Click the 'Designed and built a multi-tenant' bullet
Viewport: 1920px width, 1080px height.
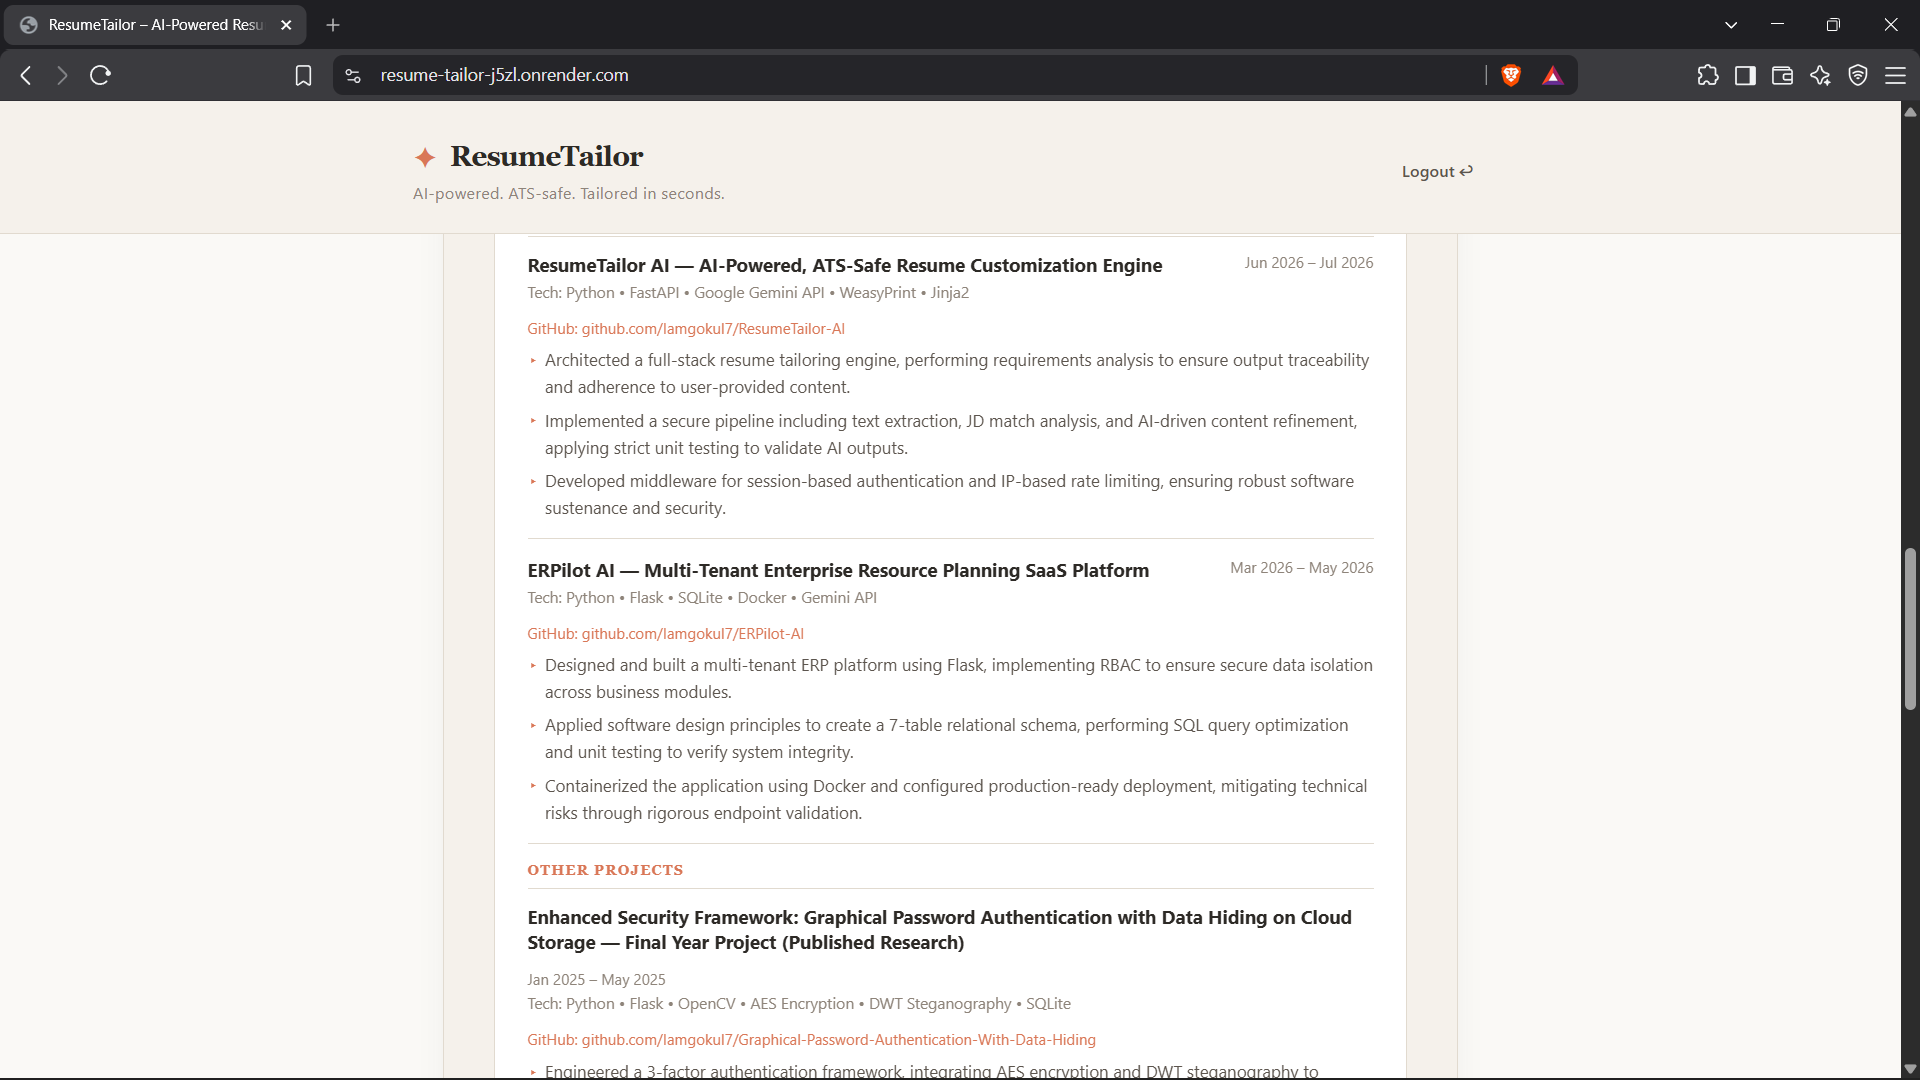[959, 679]
